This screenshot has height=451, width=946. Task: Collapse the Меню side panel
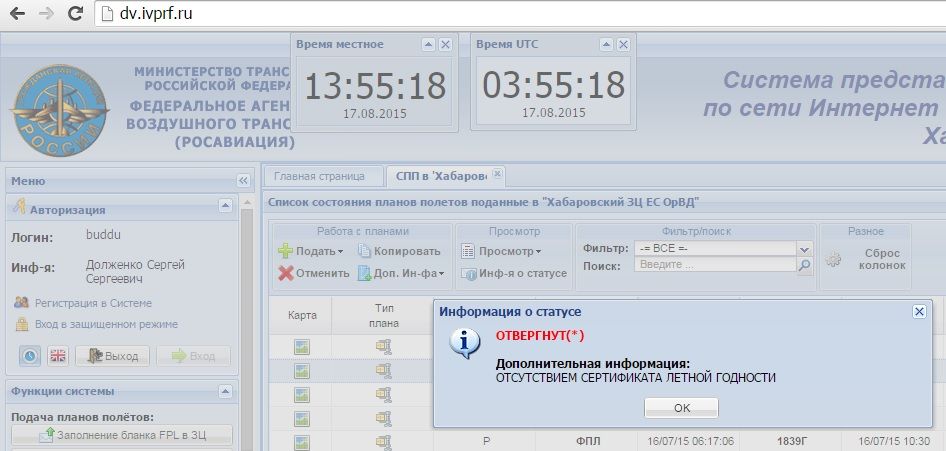click(x=243, y=180)
